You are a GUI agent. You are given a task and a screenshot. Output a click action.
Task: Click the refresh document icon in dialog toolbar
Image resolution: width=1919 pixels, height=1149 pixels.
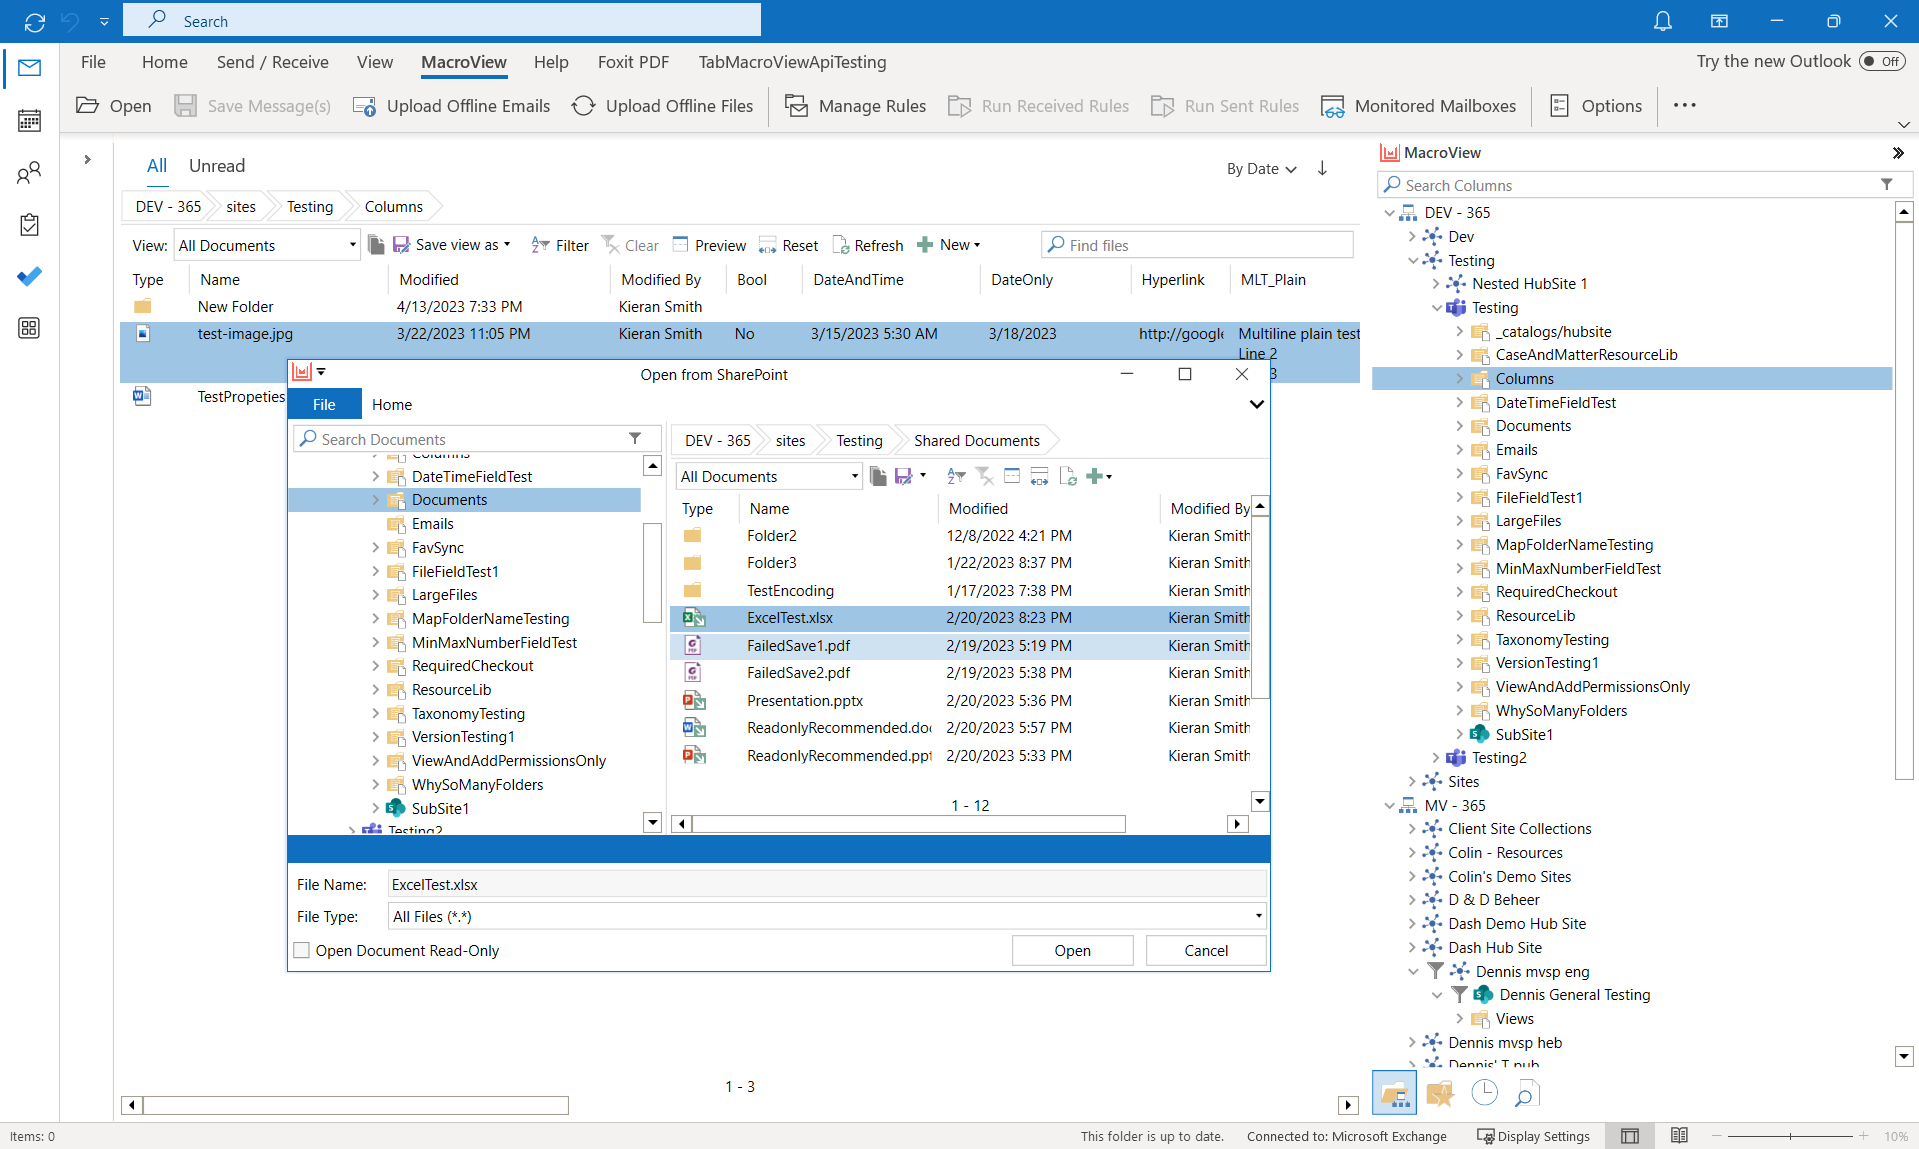(x=1068, y=476)
